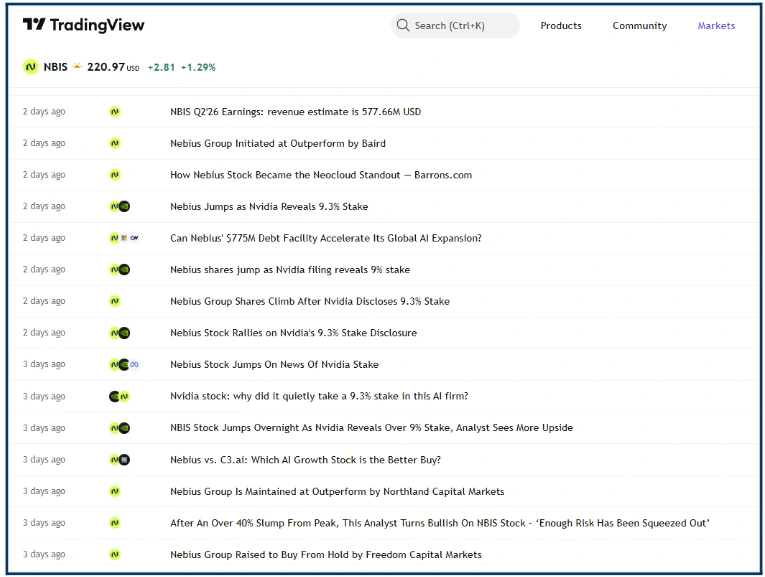Open the Community menu
Screen dimensions: 765x577
639,25
